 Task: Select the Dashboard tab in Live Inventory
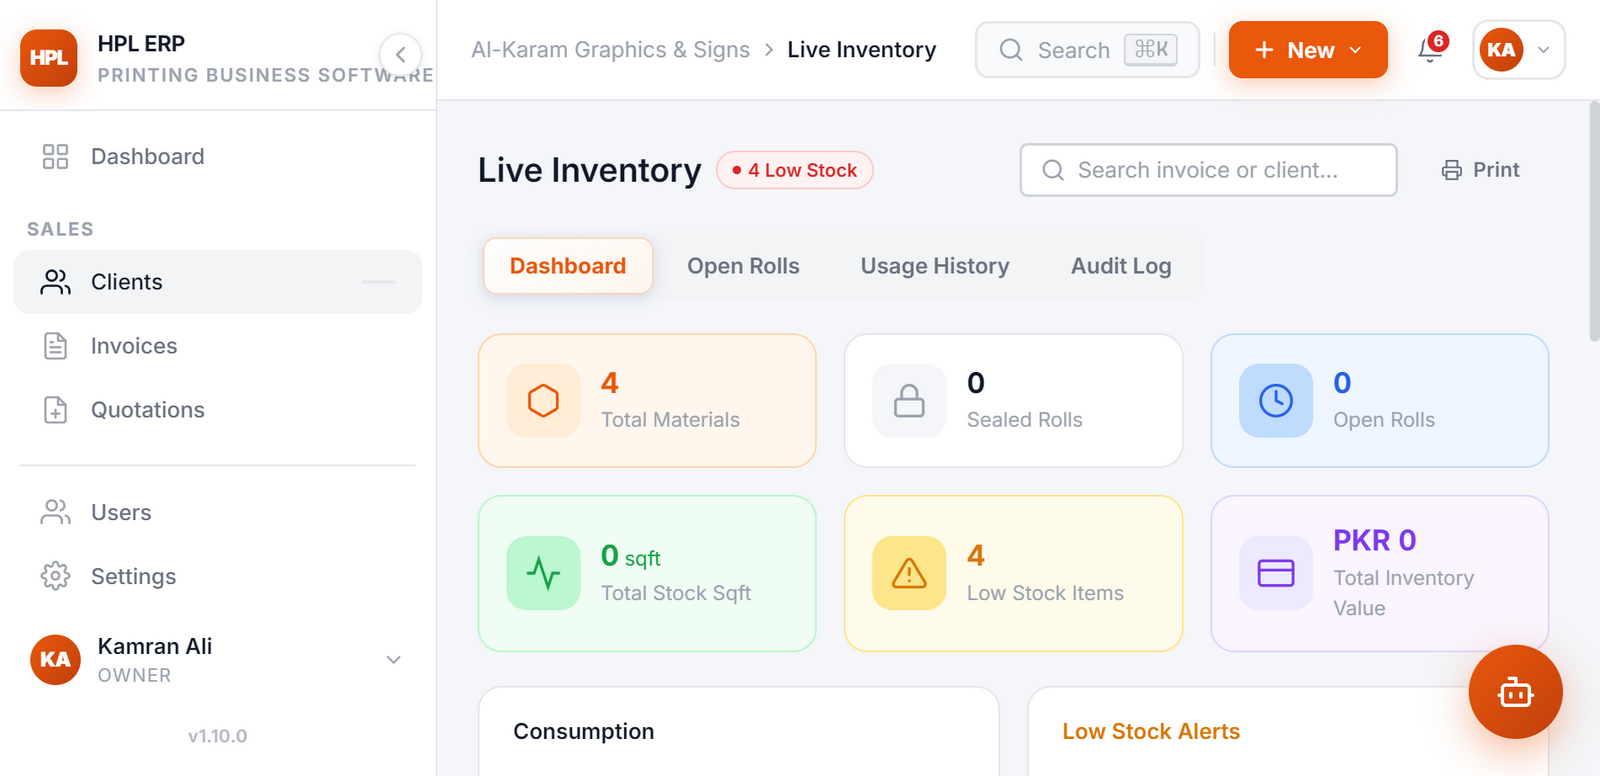click(568, 266)
